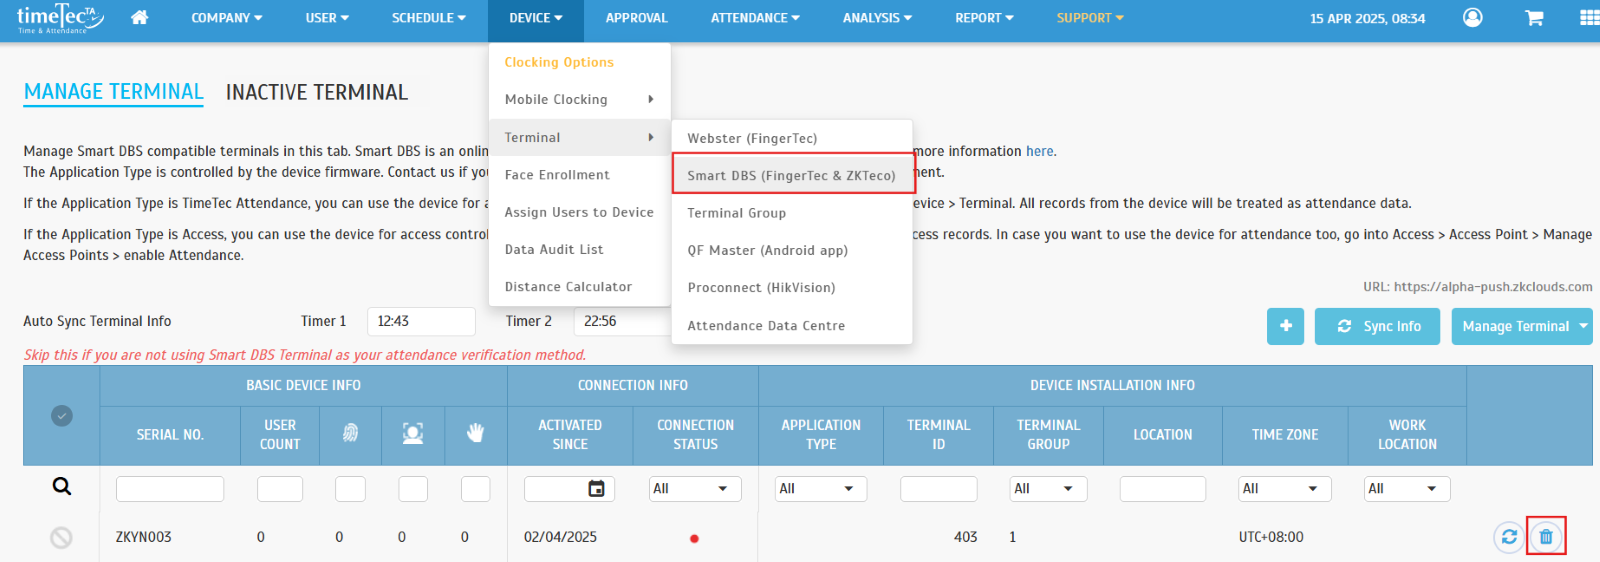This screenshot has height=562, width=1600.
Task: Click the SERIAL NO. column header
Action: pos(170,435)
